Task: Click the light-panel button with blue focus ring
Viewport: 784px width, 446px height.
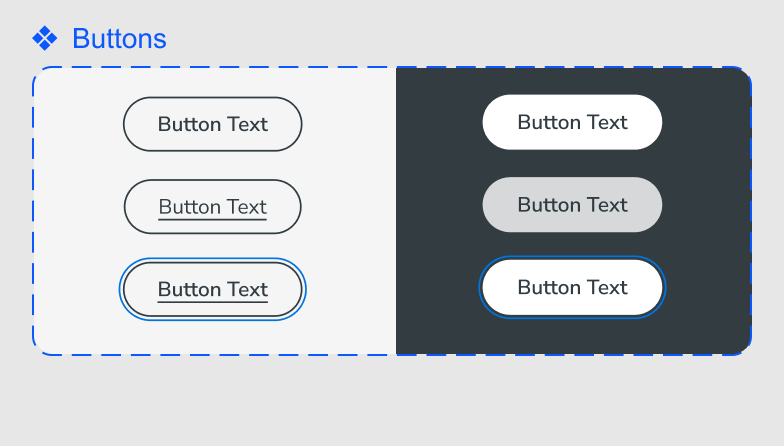Action: point(212,290)
